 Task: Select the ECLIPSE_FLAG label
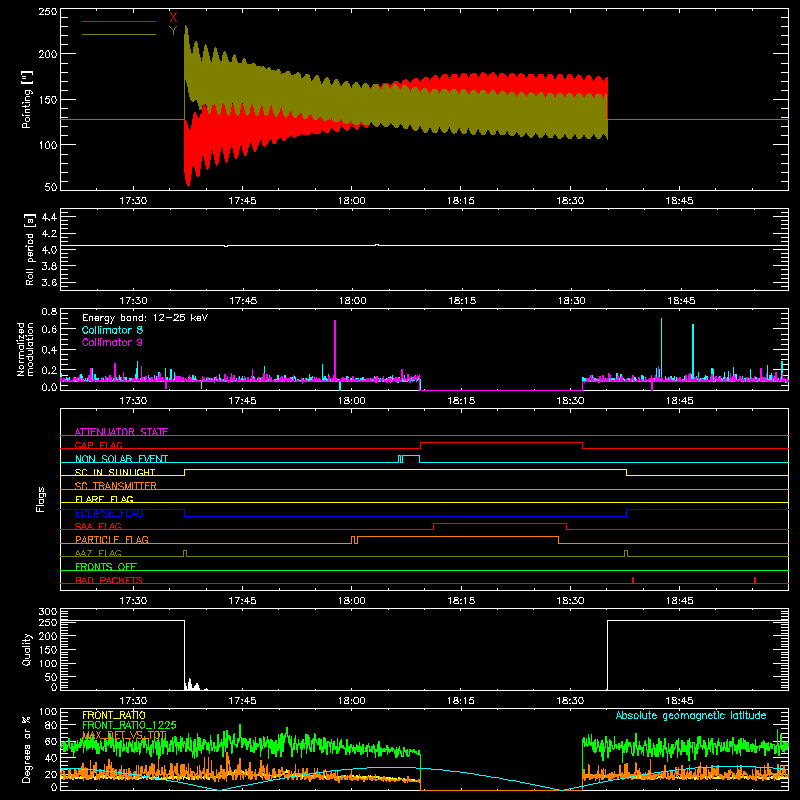click(x=109, y=513)
